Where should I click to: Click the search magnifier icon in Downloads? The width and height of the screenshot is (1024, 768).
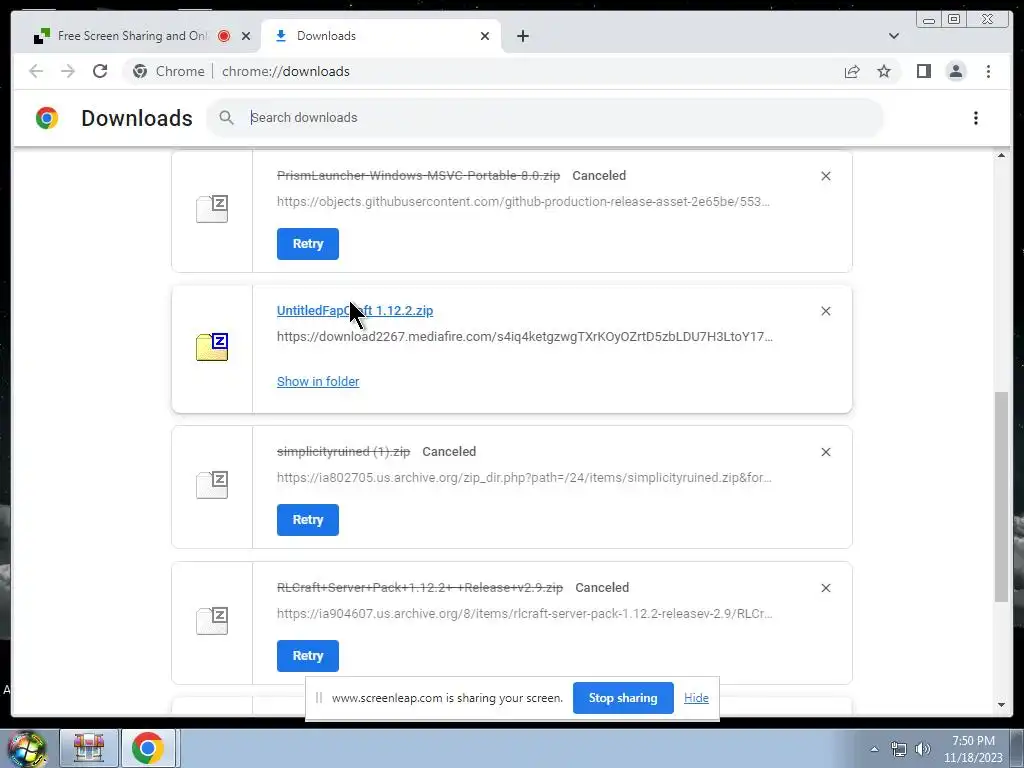point(226,118)
